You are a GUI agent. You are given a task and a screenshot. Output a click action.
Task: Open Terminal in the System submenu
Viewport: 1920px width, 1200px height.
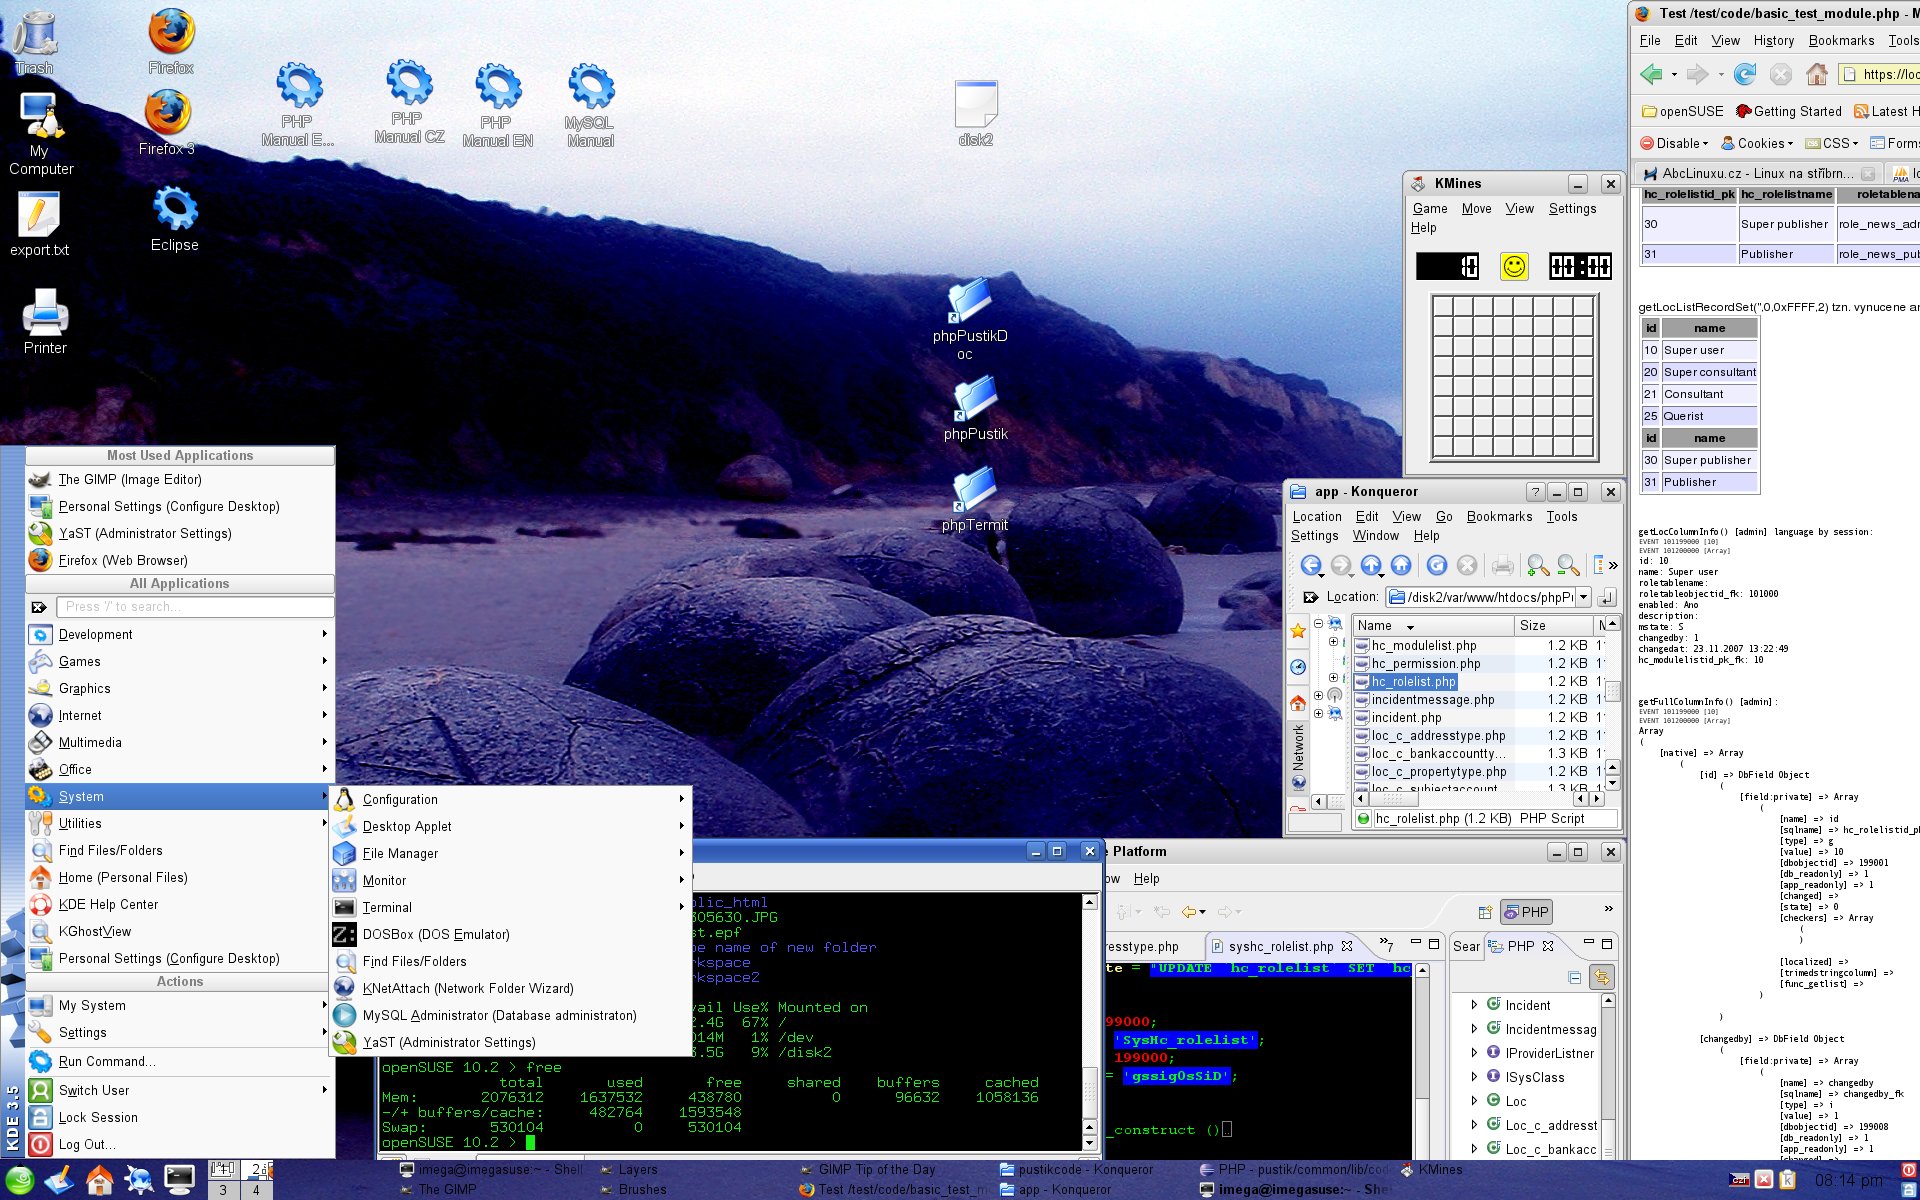511,907
